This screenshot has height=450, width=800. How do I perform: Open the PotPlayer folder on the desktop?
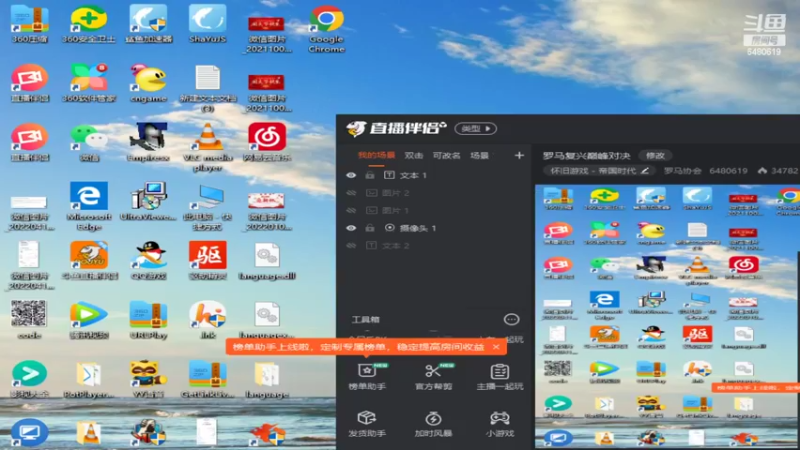(89, 379)
